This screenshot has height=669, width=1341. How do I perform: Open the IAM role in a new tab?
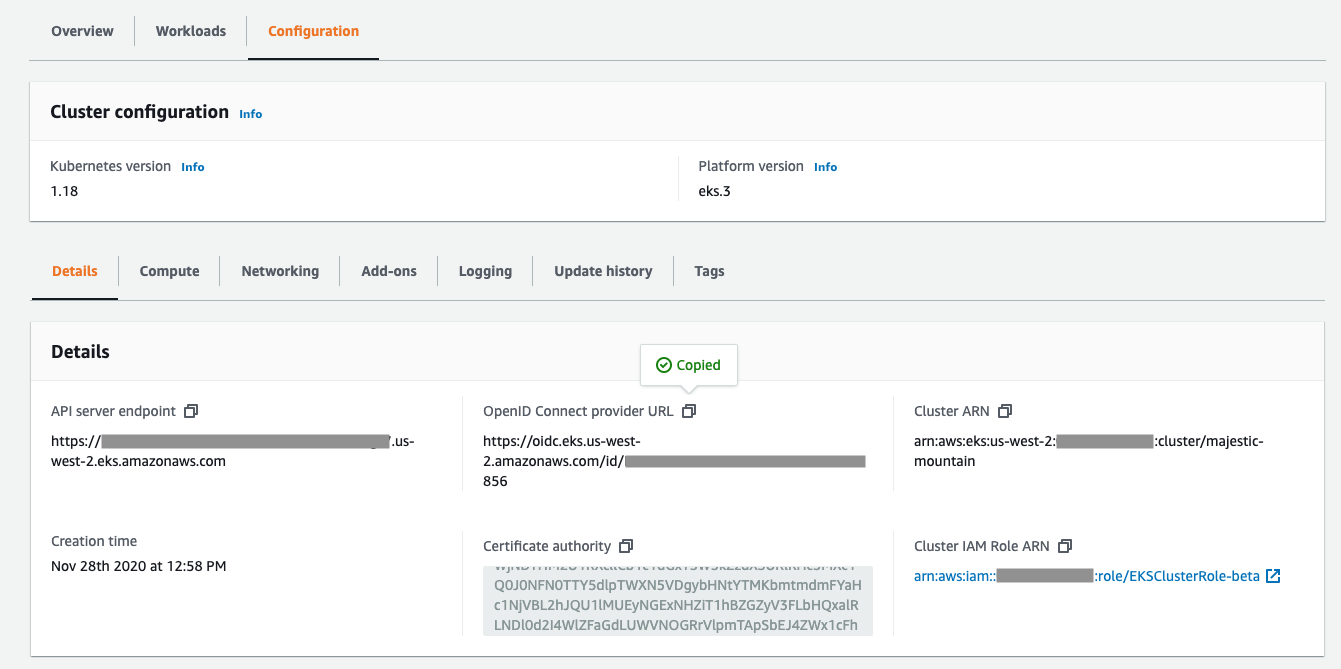tap(1272, 575)
